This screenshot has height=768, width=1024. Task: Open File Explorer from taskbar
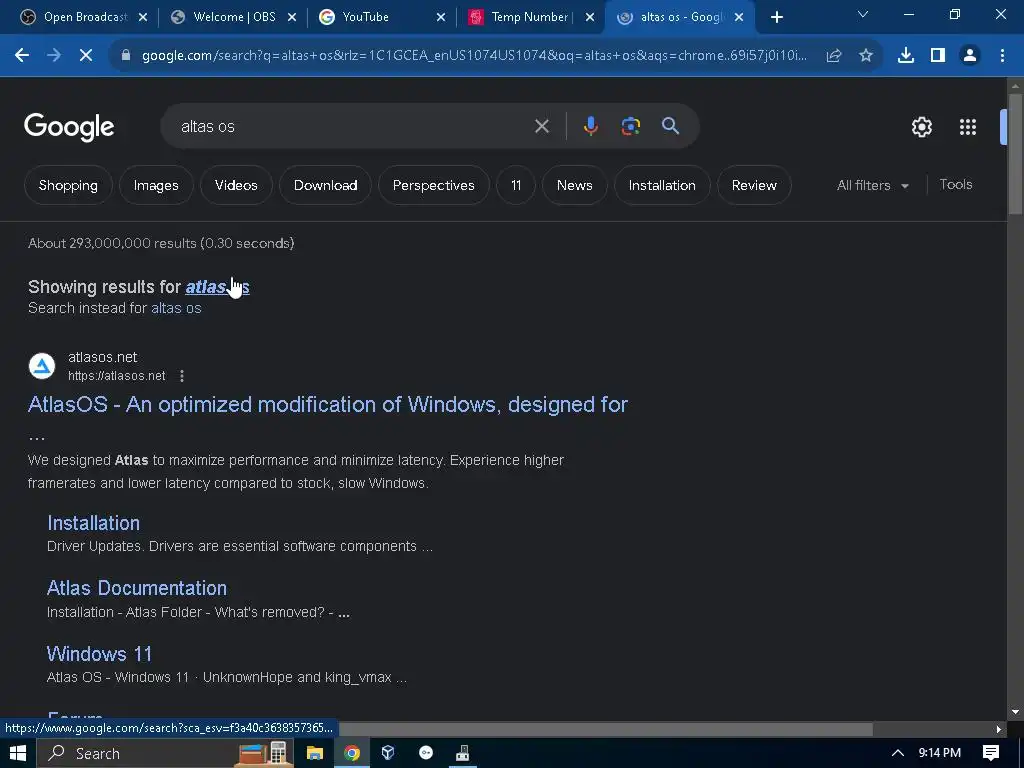click(x=315, y=753)
